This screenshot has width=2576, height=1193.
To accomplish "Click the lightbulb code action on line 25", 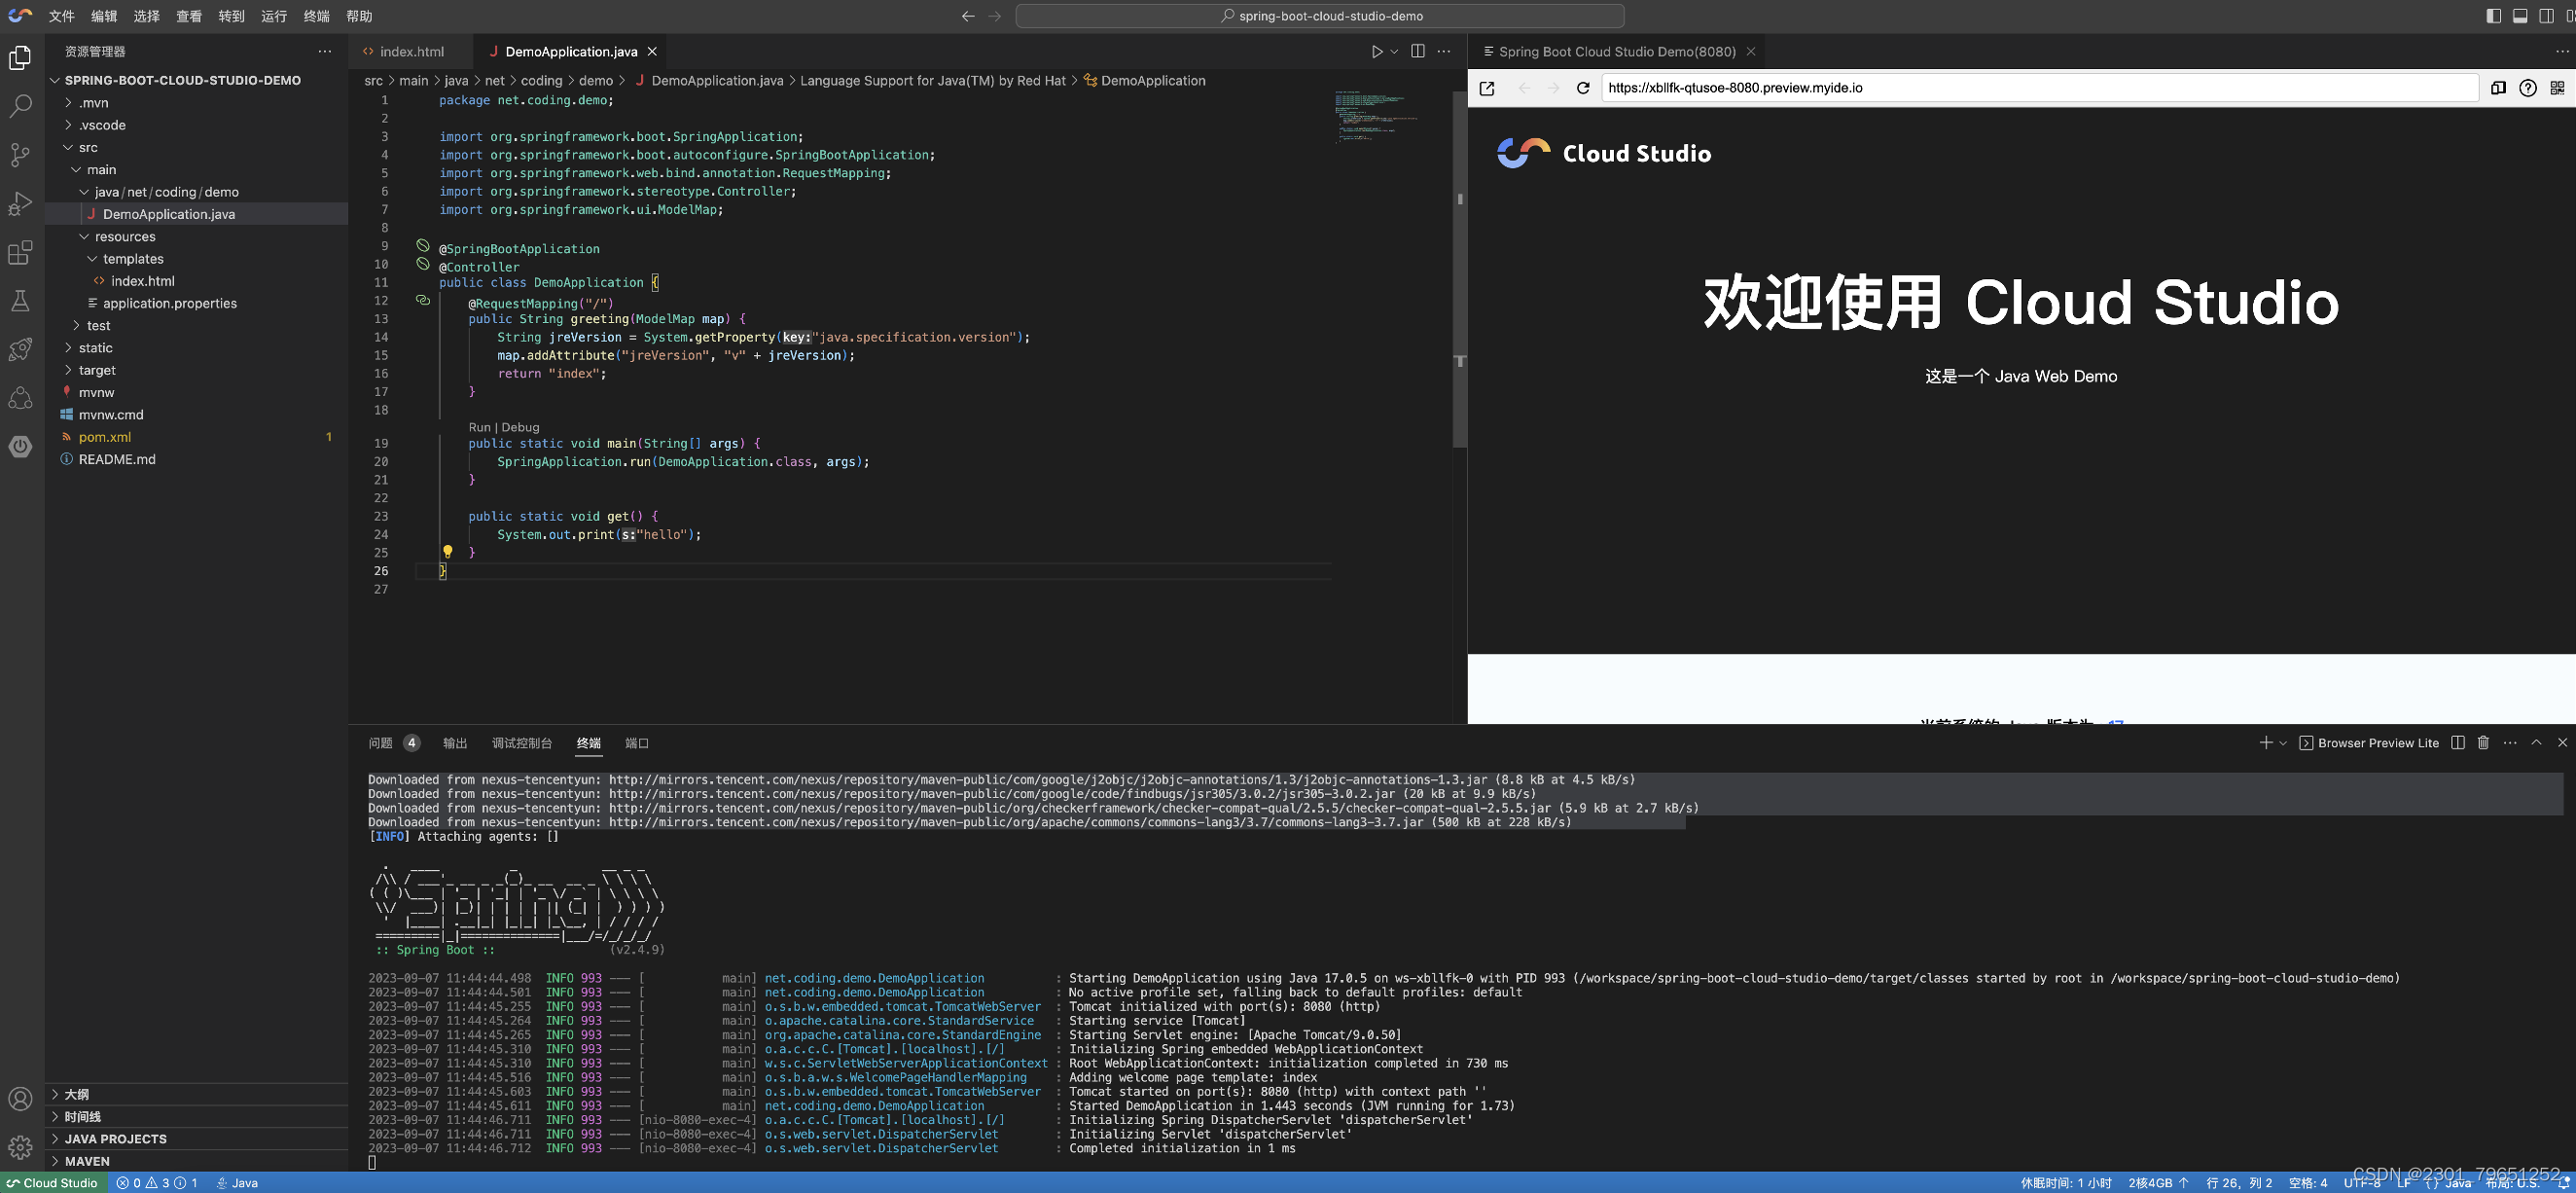I will click(447, 552).
